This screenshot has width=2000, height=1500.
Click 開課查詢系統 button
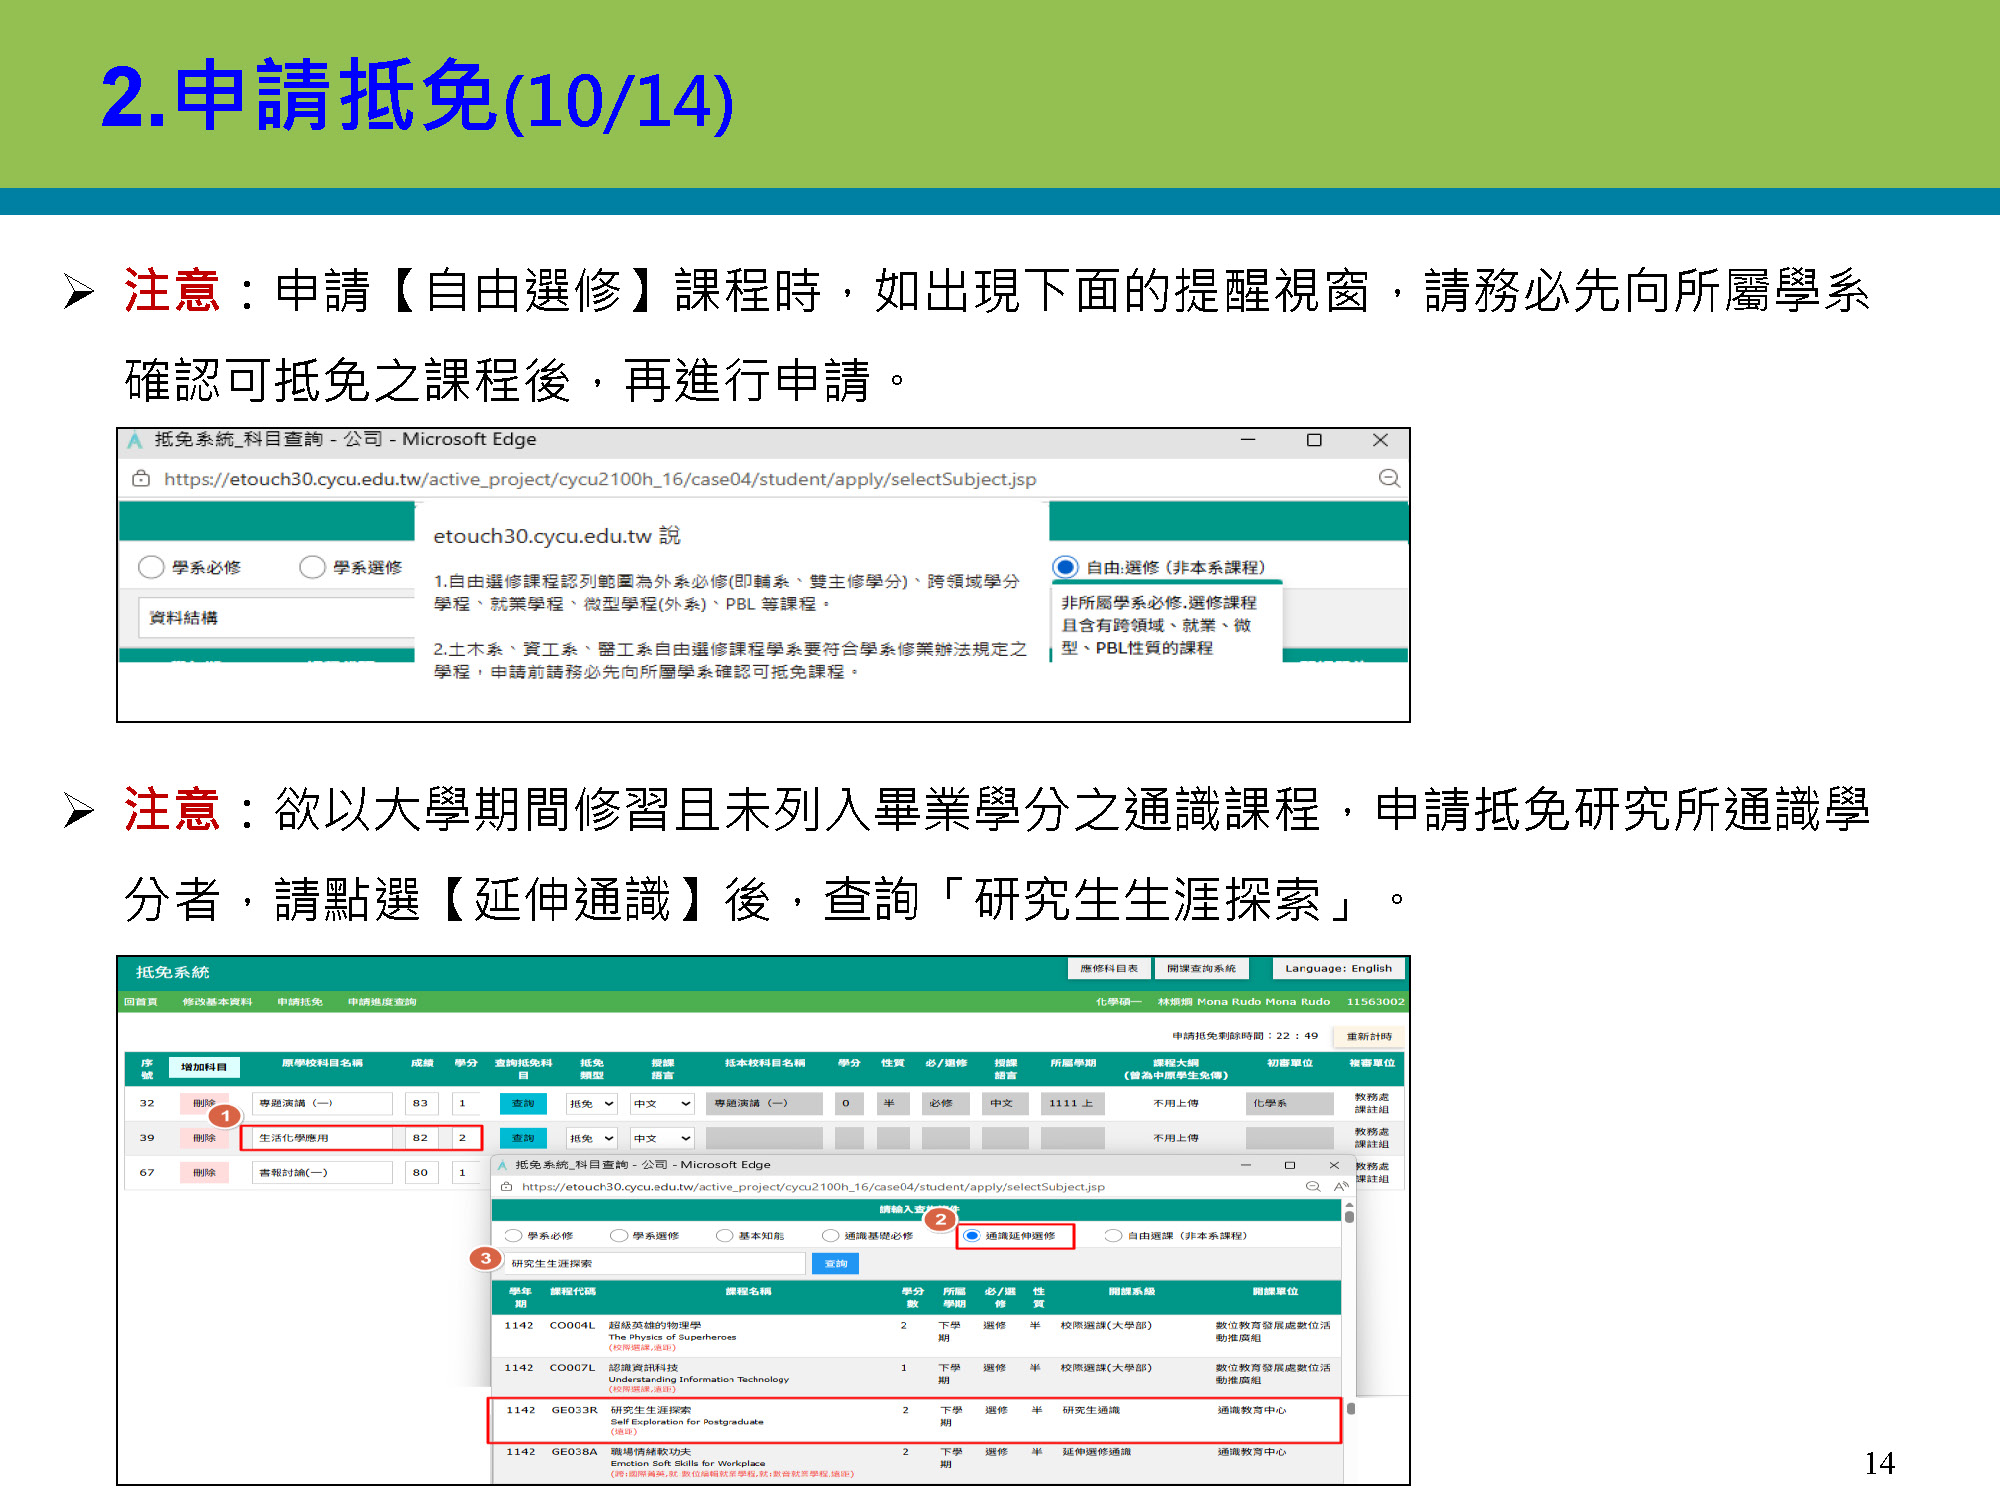[1201, 968]
